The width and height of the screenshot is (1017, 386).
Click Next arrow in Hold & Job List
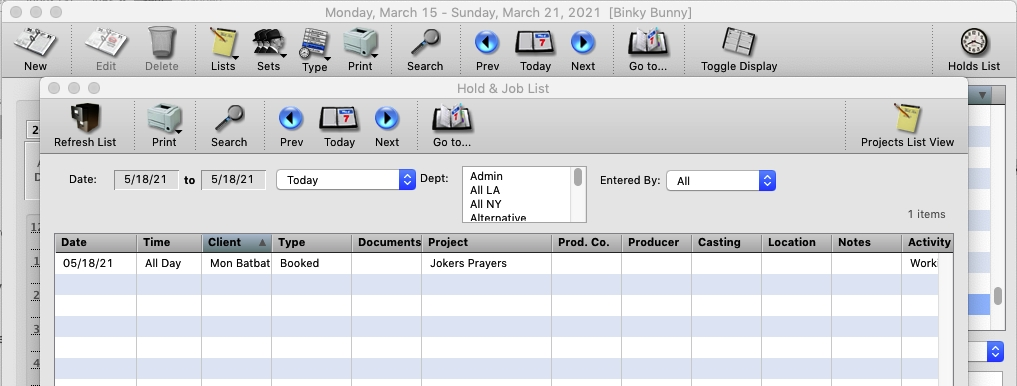[x=387, y=118]
